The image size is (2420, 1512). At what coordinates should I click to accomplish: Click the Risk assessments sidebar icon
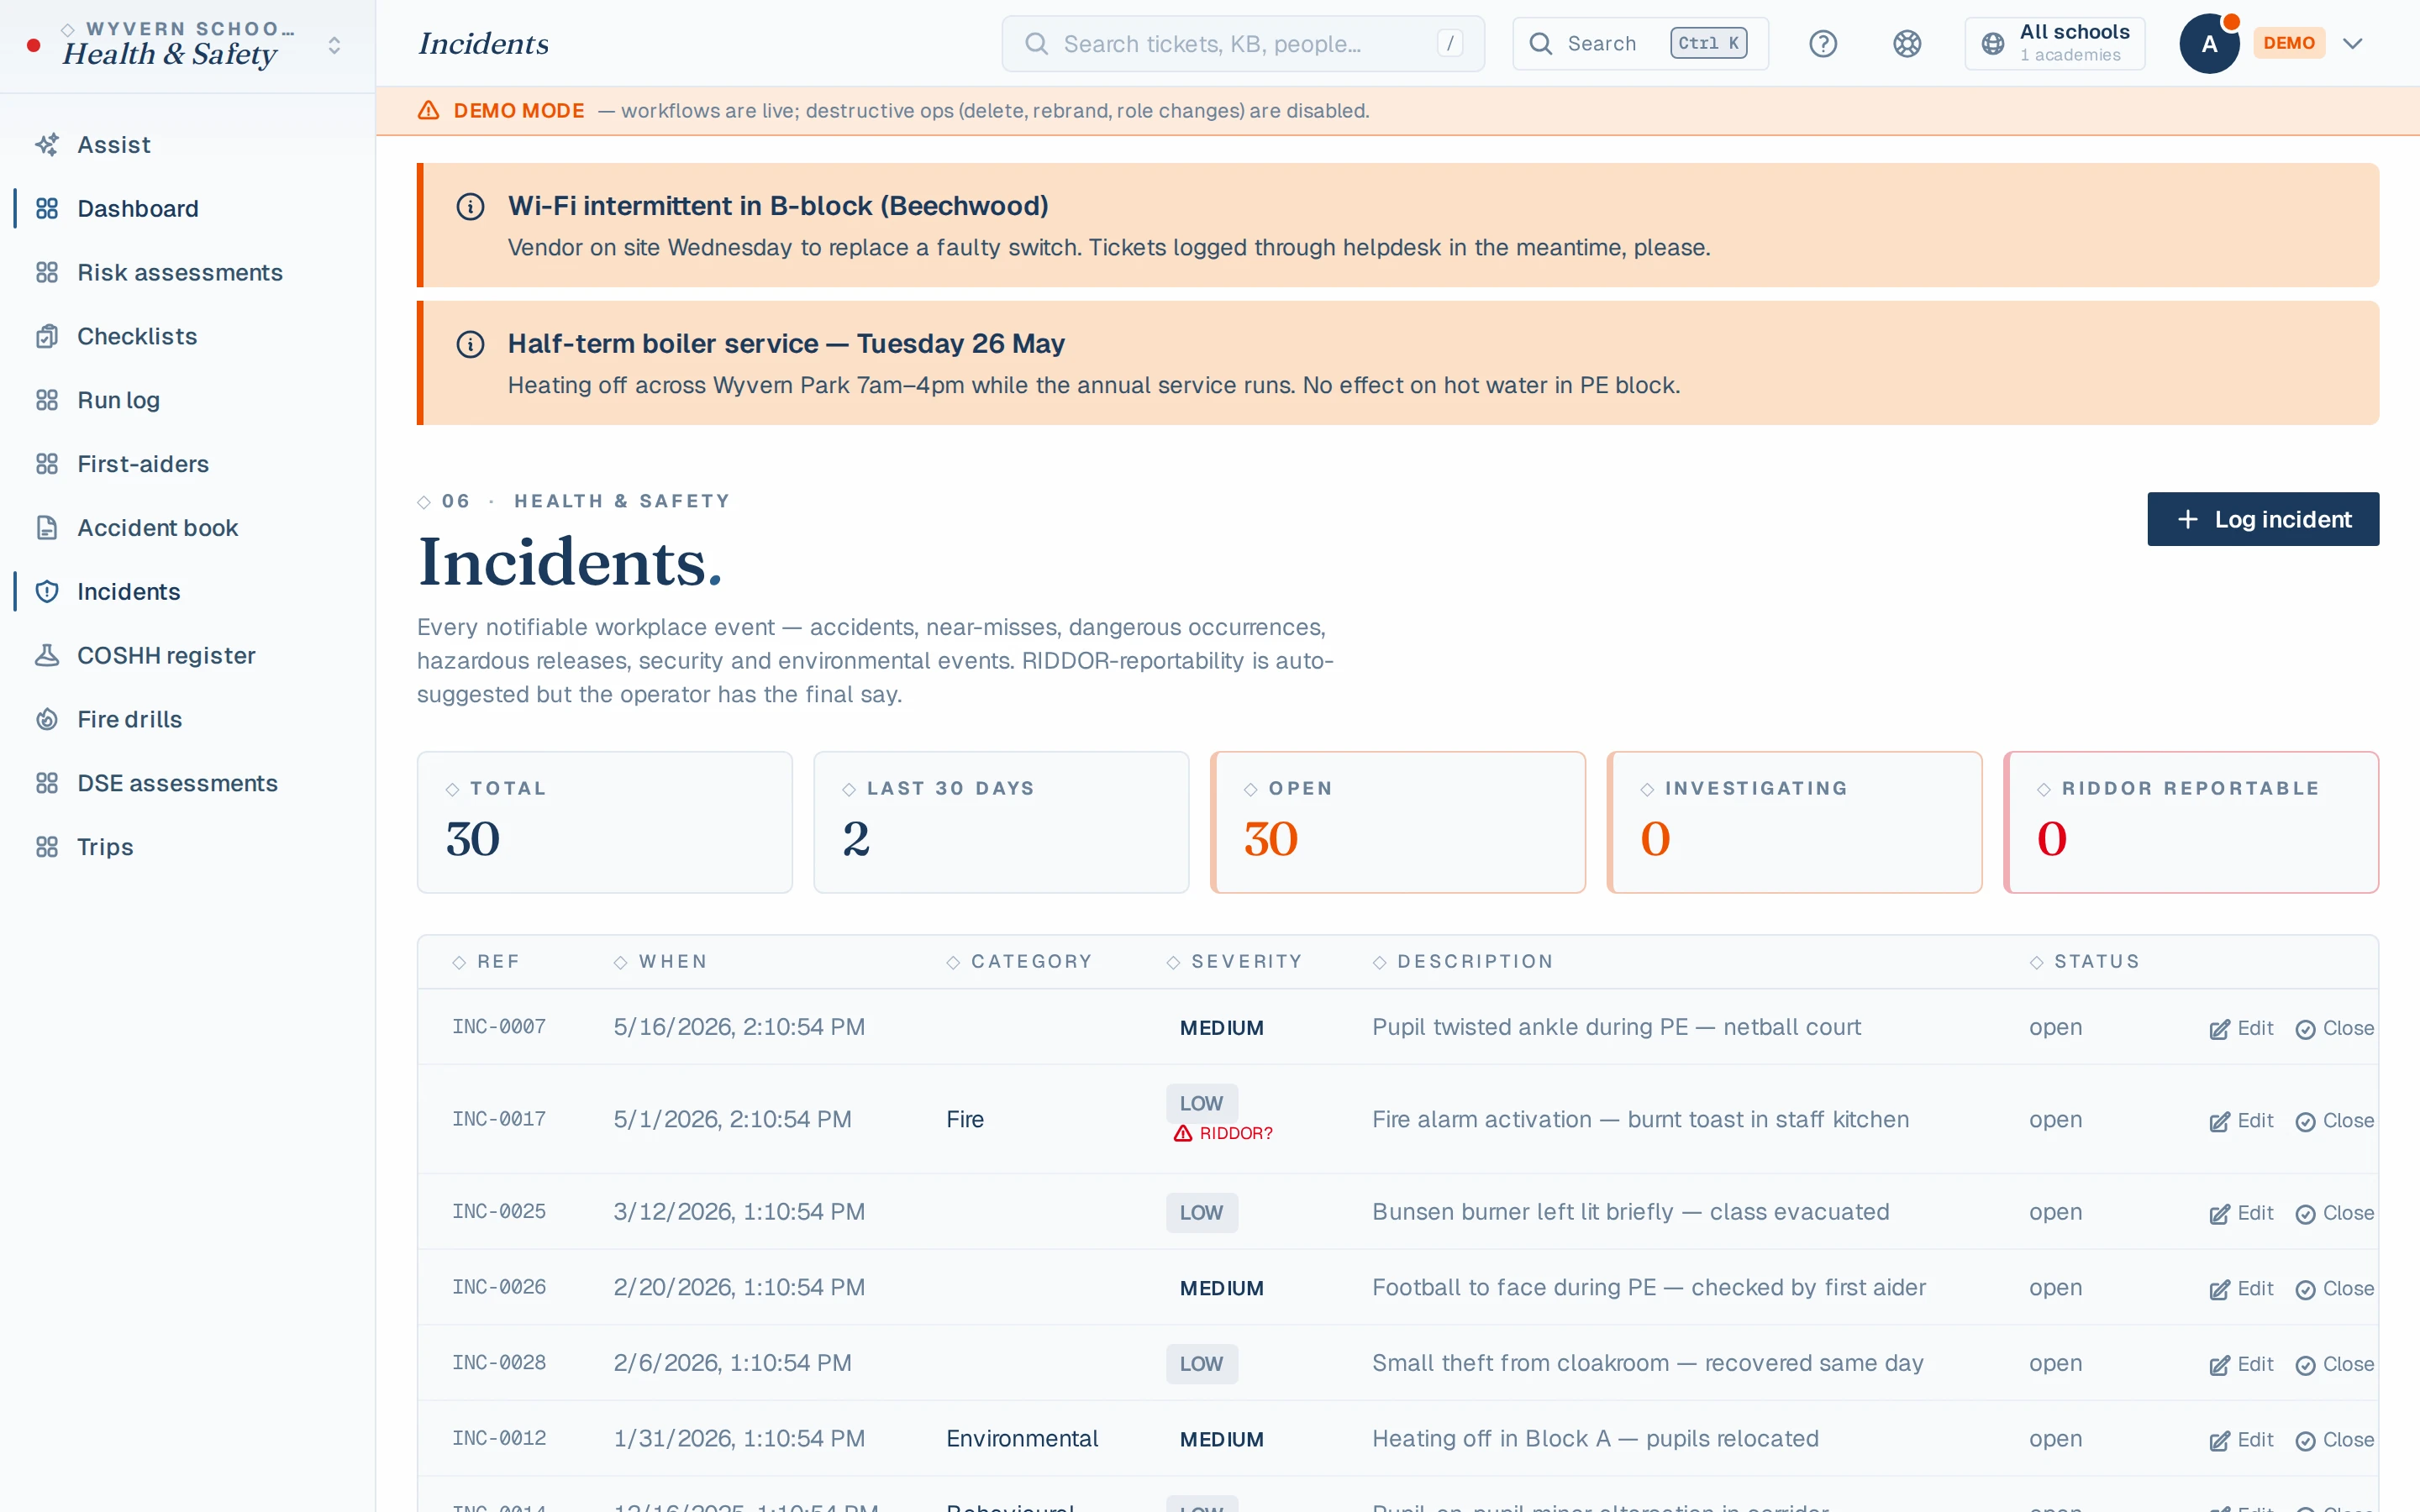click(47, 273)
